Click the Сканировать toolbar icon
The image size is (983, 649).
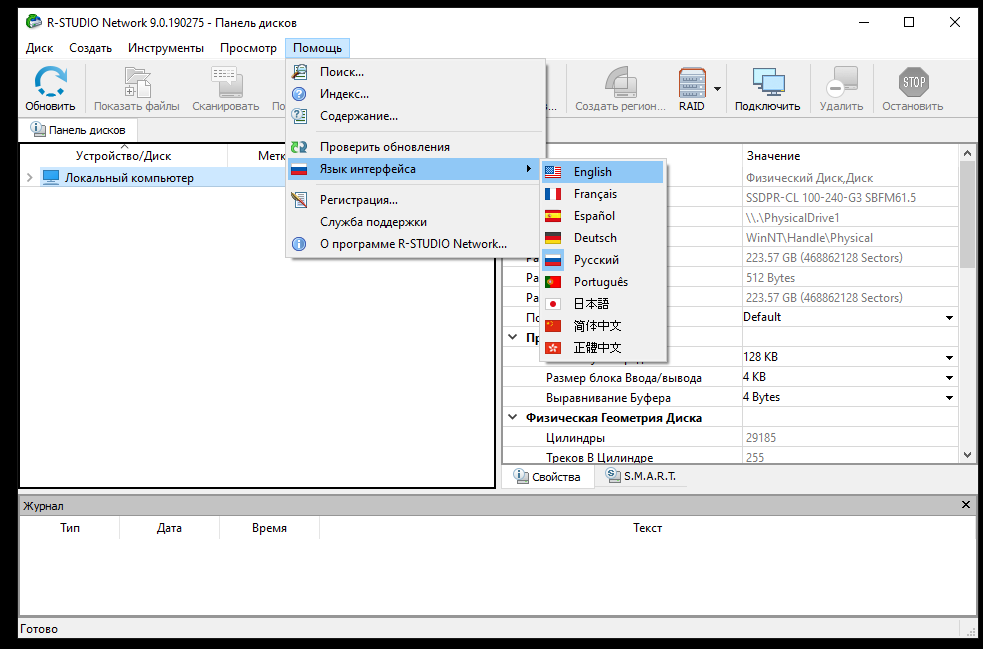coord(226,88)
